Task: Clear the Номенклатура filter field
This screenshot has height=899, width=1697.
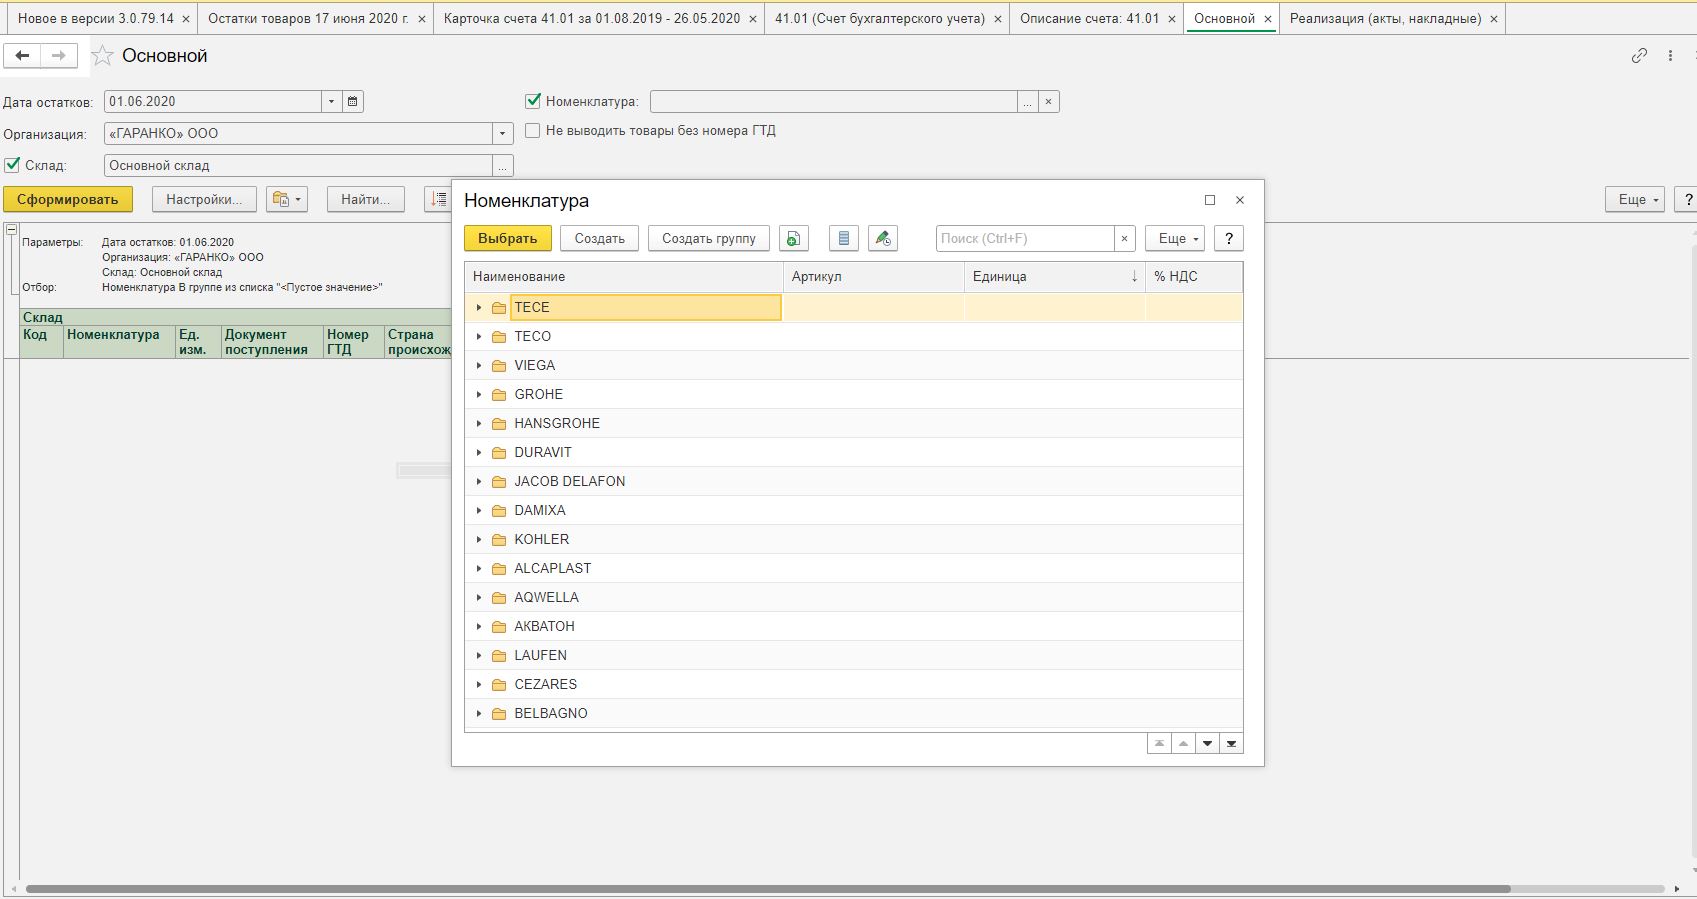Action: [x=1049, y=102]
